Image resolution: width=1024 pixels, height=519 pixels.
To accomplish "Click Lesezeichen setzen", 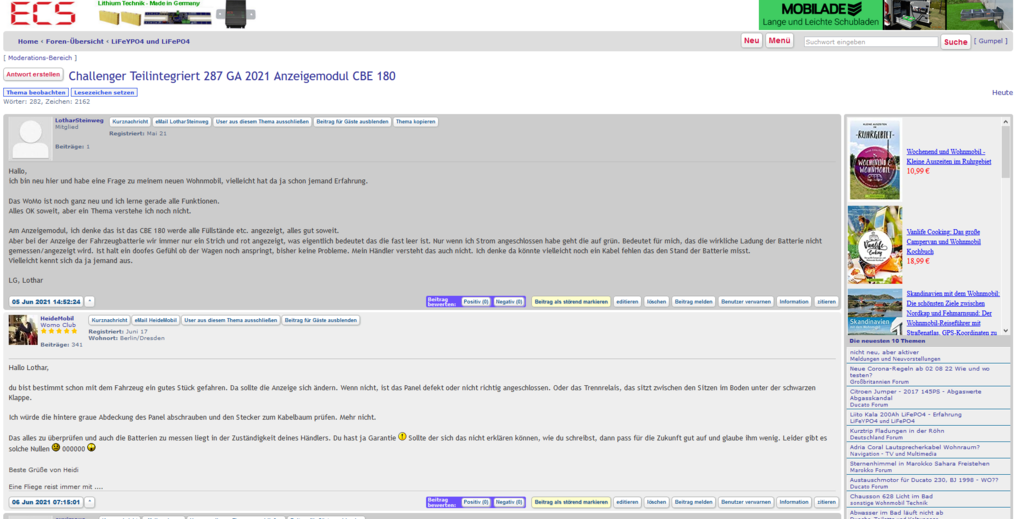I will [x=104, y=93].
